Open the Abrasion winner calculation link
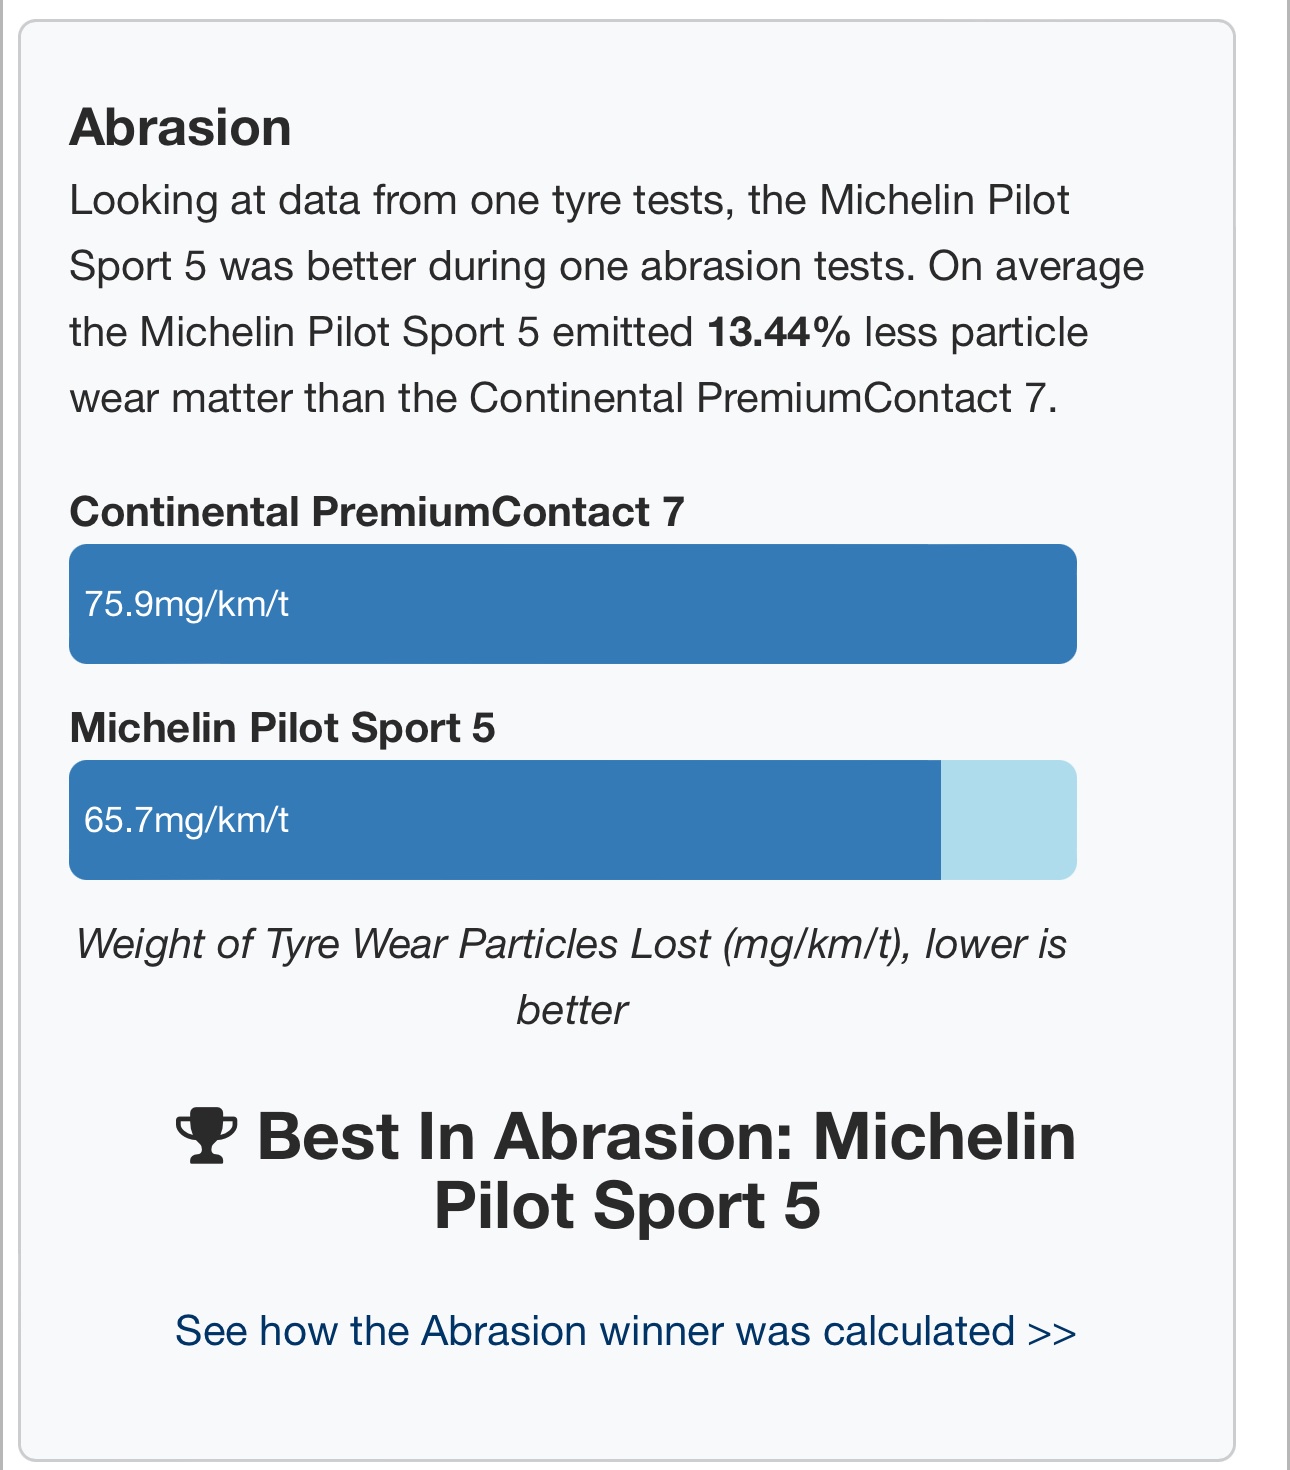The width and height of the screenshot is (1290, 1470). pos(626,1331)
